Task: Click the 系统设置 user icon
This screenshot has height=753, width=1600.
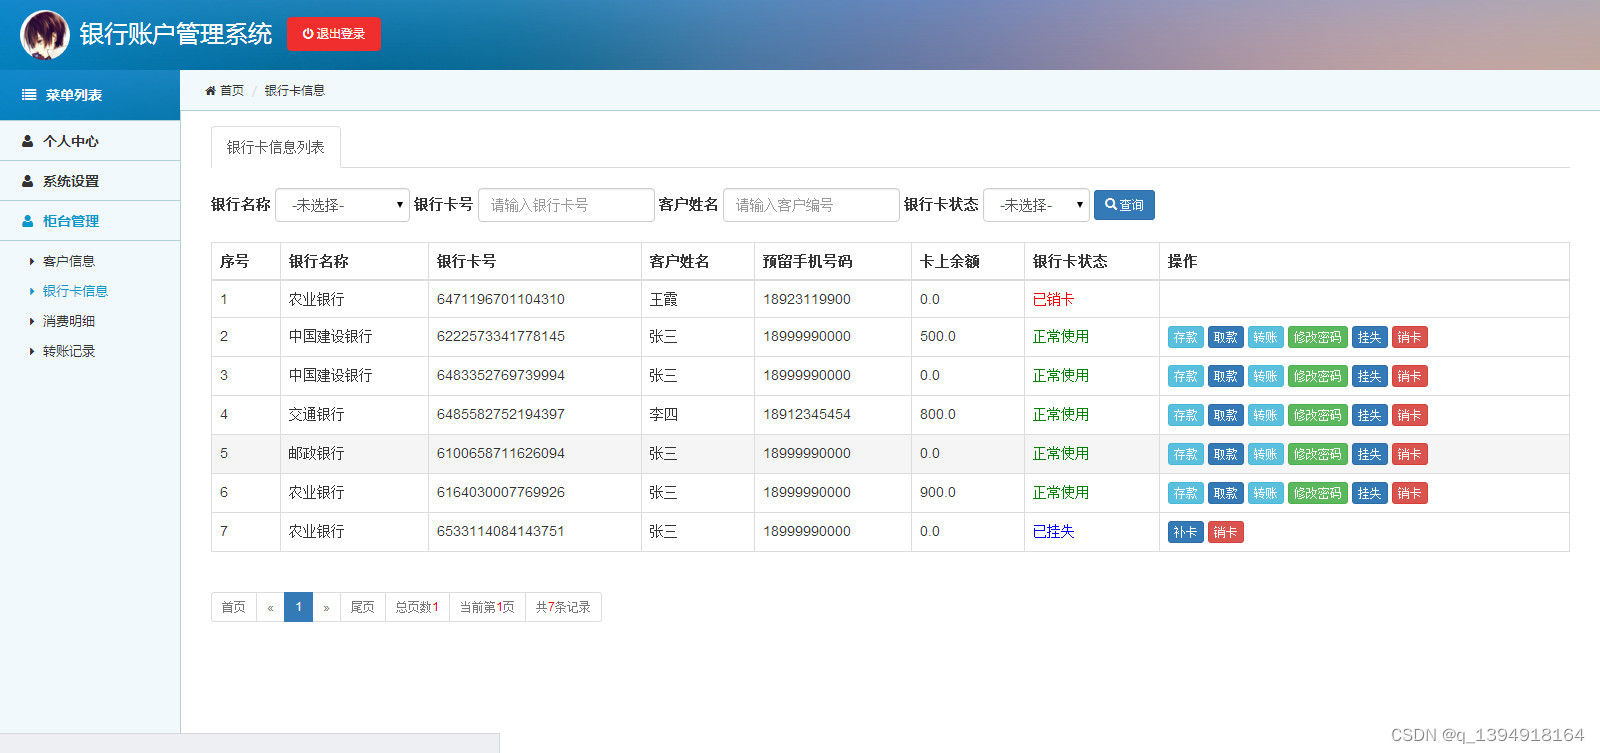Action: [28, 181]
